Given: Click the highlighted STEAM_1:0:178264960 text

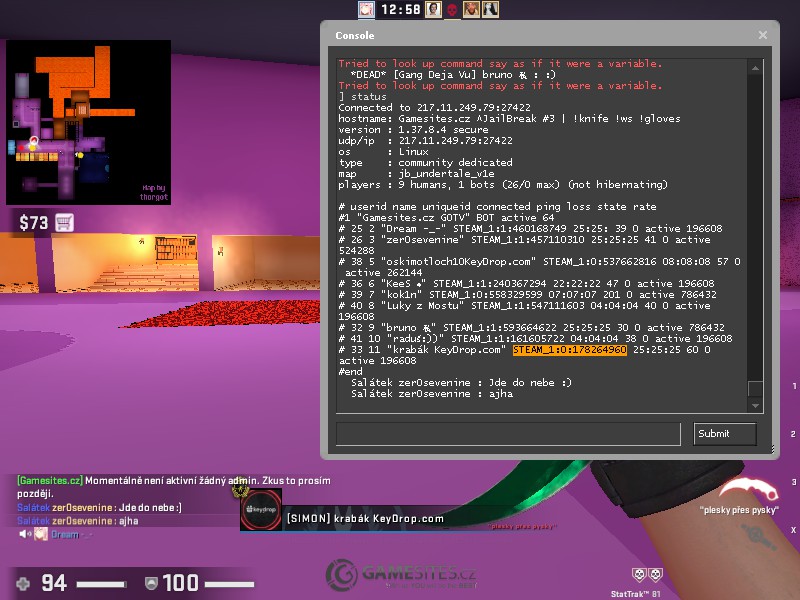Looking at the screenshot, I should 569,351.
